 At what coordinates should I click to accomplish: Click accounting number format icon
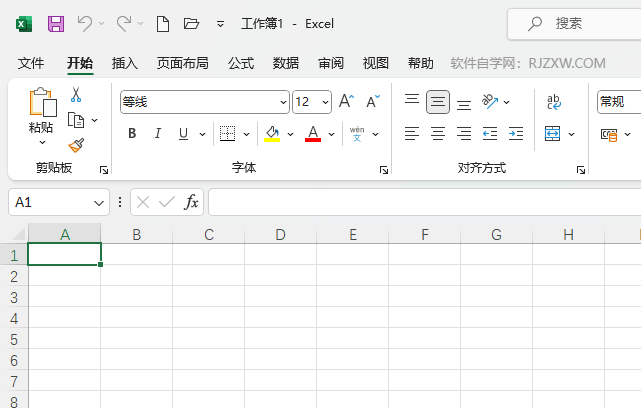(x=609, y=135)
